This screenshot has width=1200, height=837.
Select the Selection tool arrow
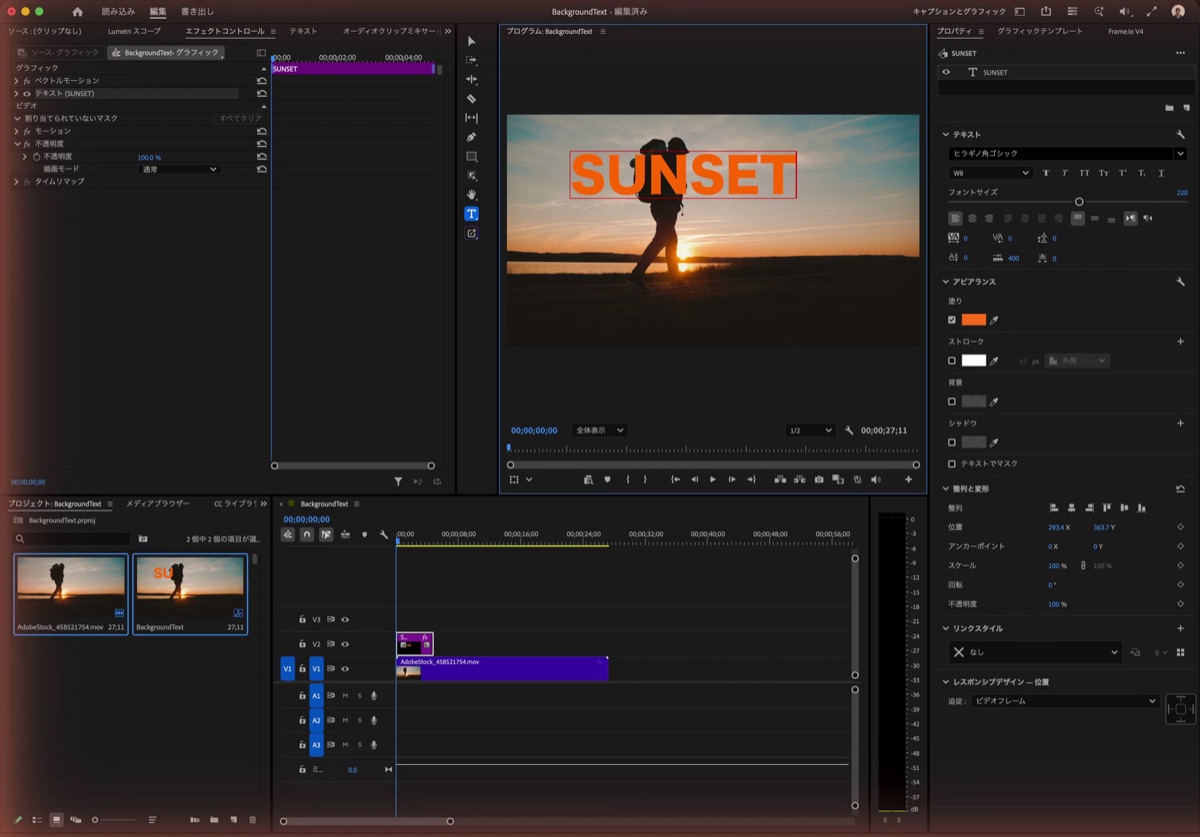pyautogui.click(x=471, y=41)
